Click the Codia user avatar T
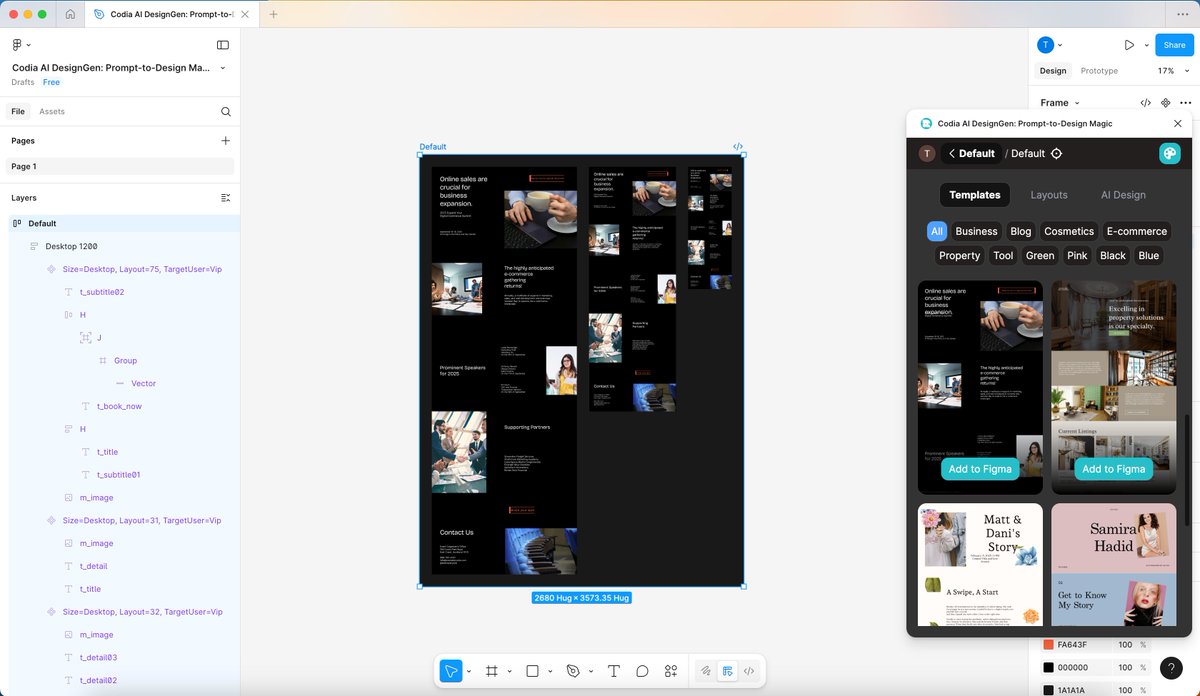The width and height of the screenshot is (1200, 696). [927, 153]
